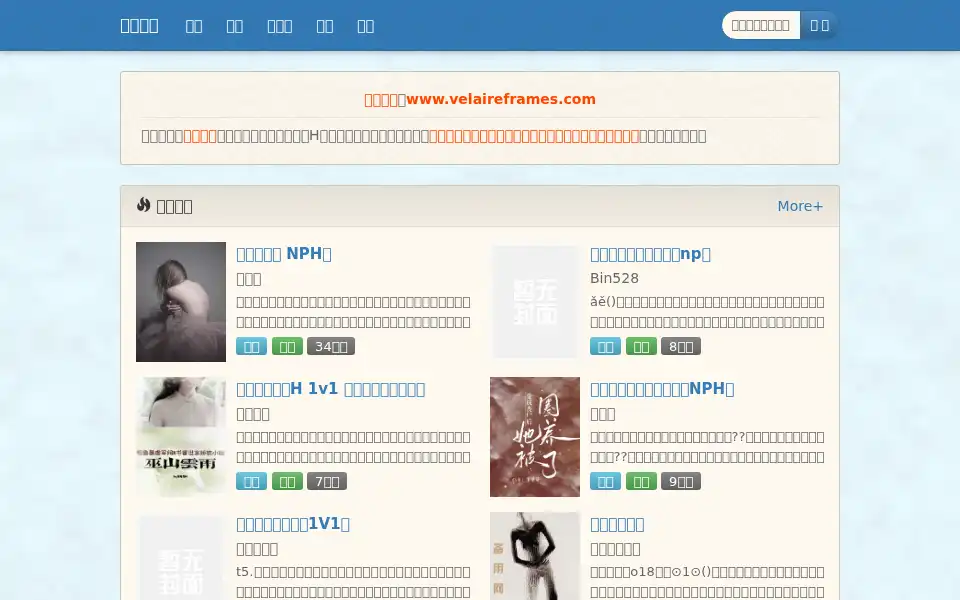Open the book title containing 1V1 in parentheses

pyautogui.click(x=293, y=524)
